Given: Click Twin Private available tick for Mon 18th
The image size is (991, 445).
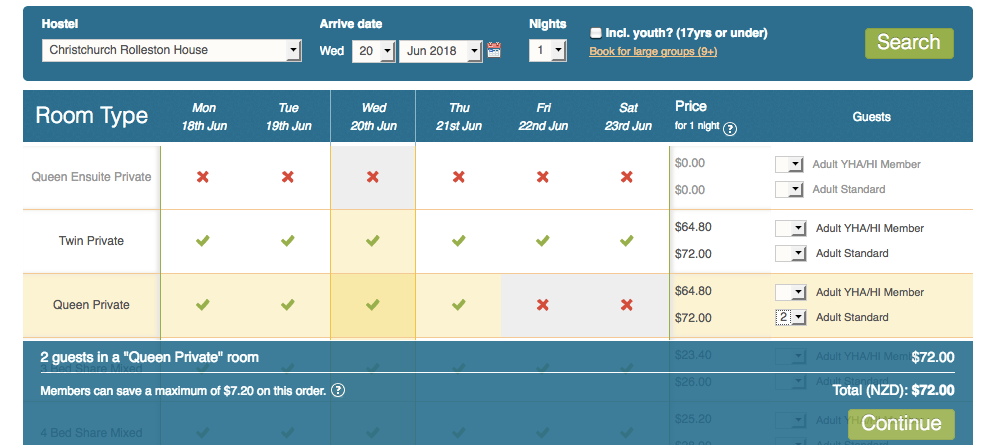Looking at the screenshot, I should (x=202, y=241).
